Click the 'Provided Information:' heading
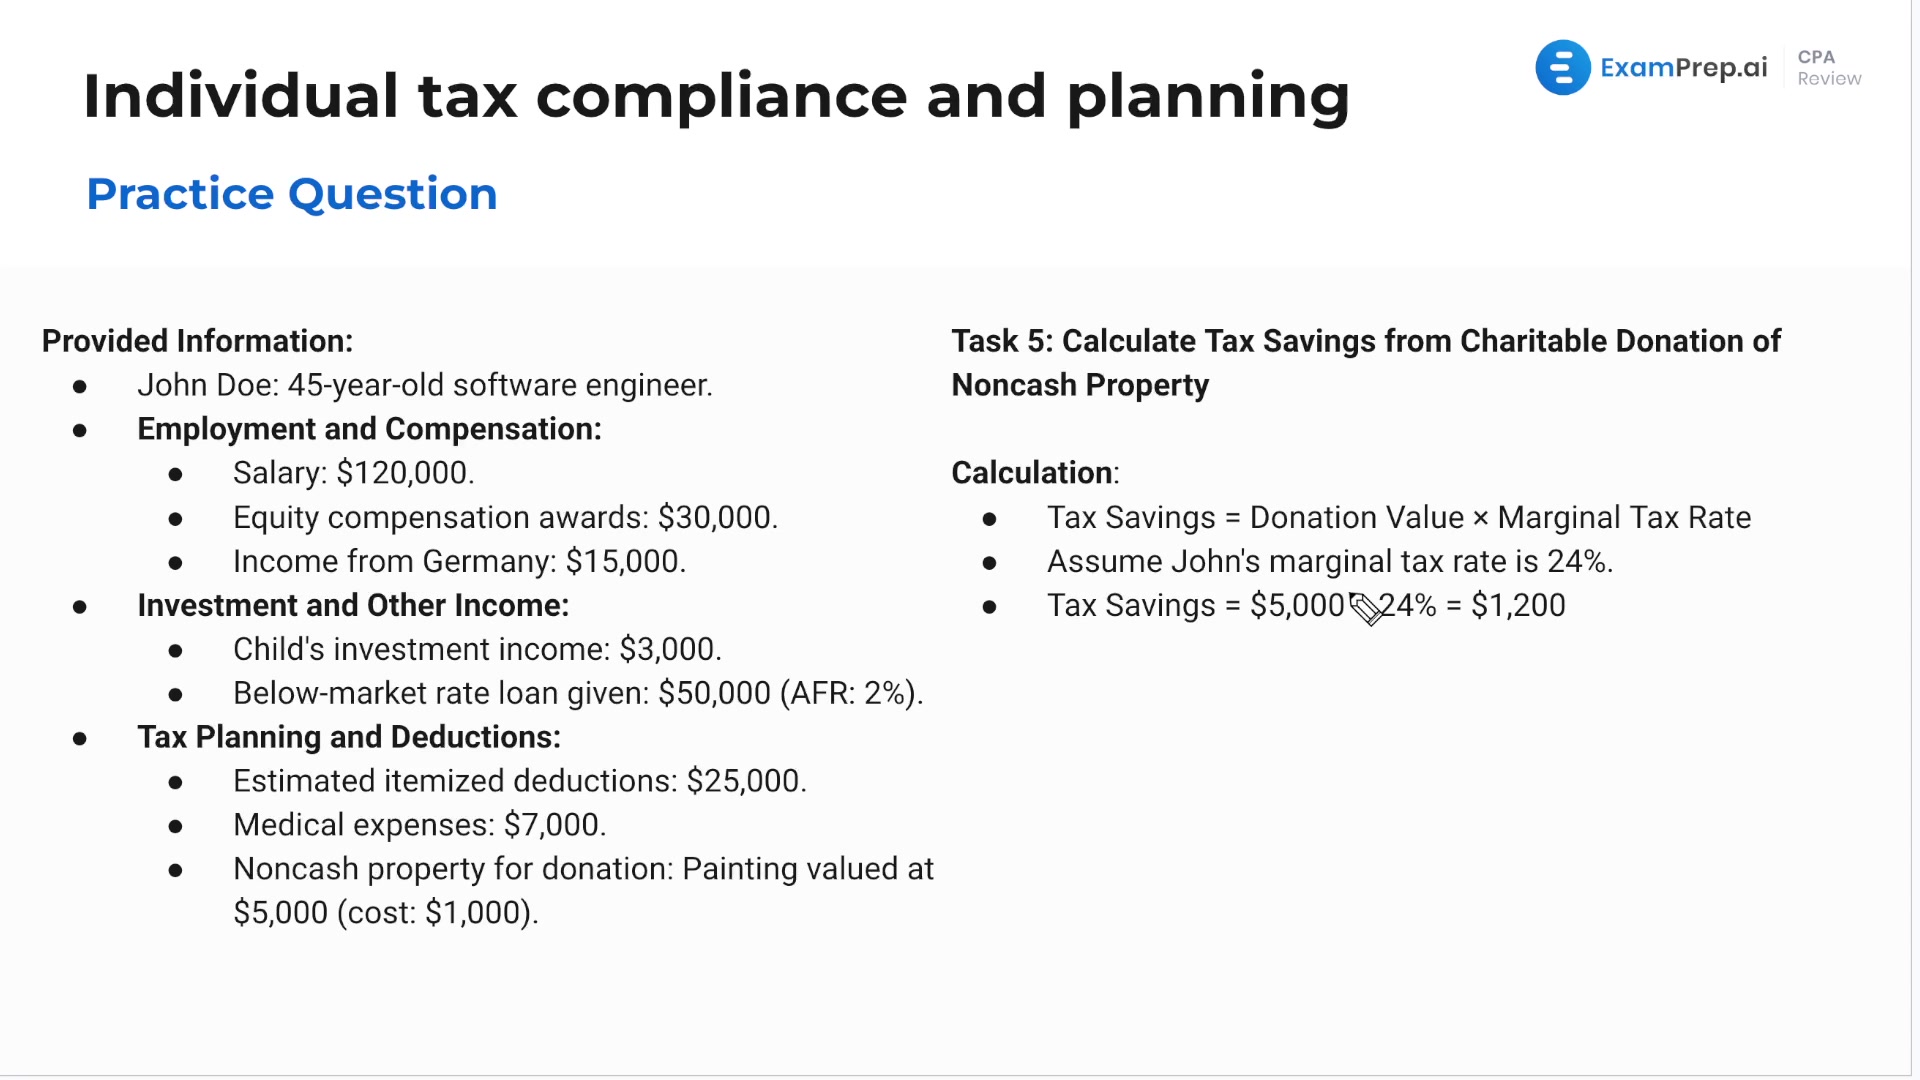 (197, 341)
